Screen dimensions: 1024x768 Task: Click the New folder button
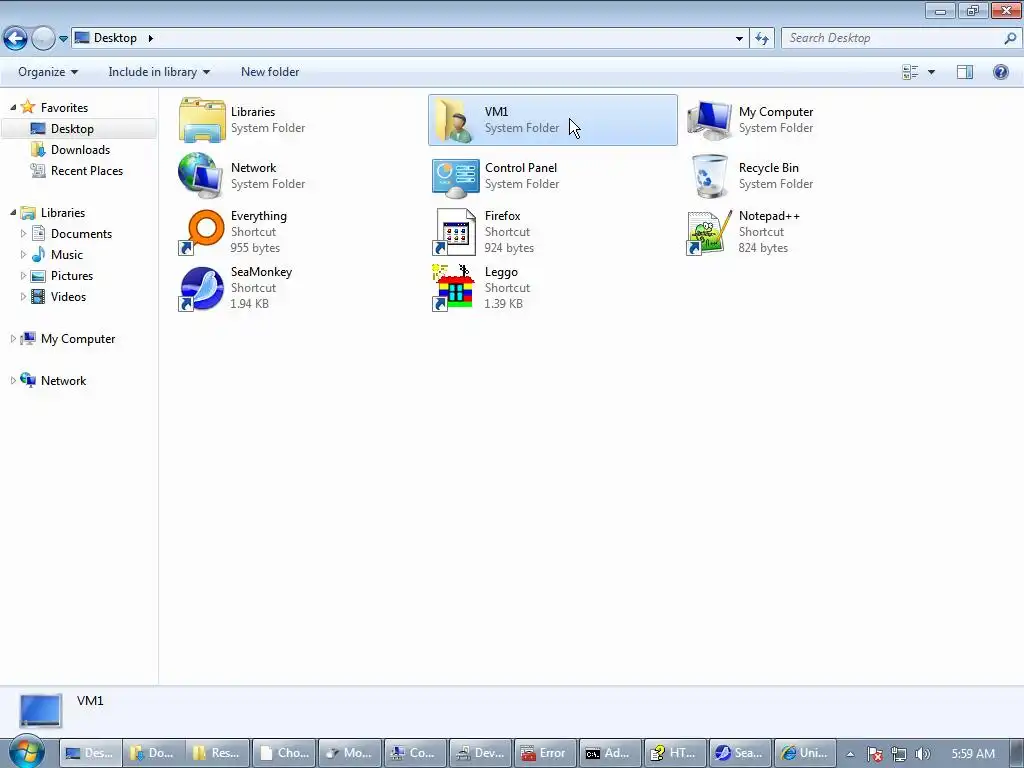point(270,72)
